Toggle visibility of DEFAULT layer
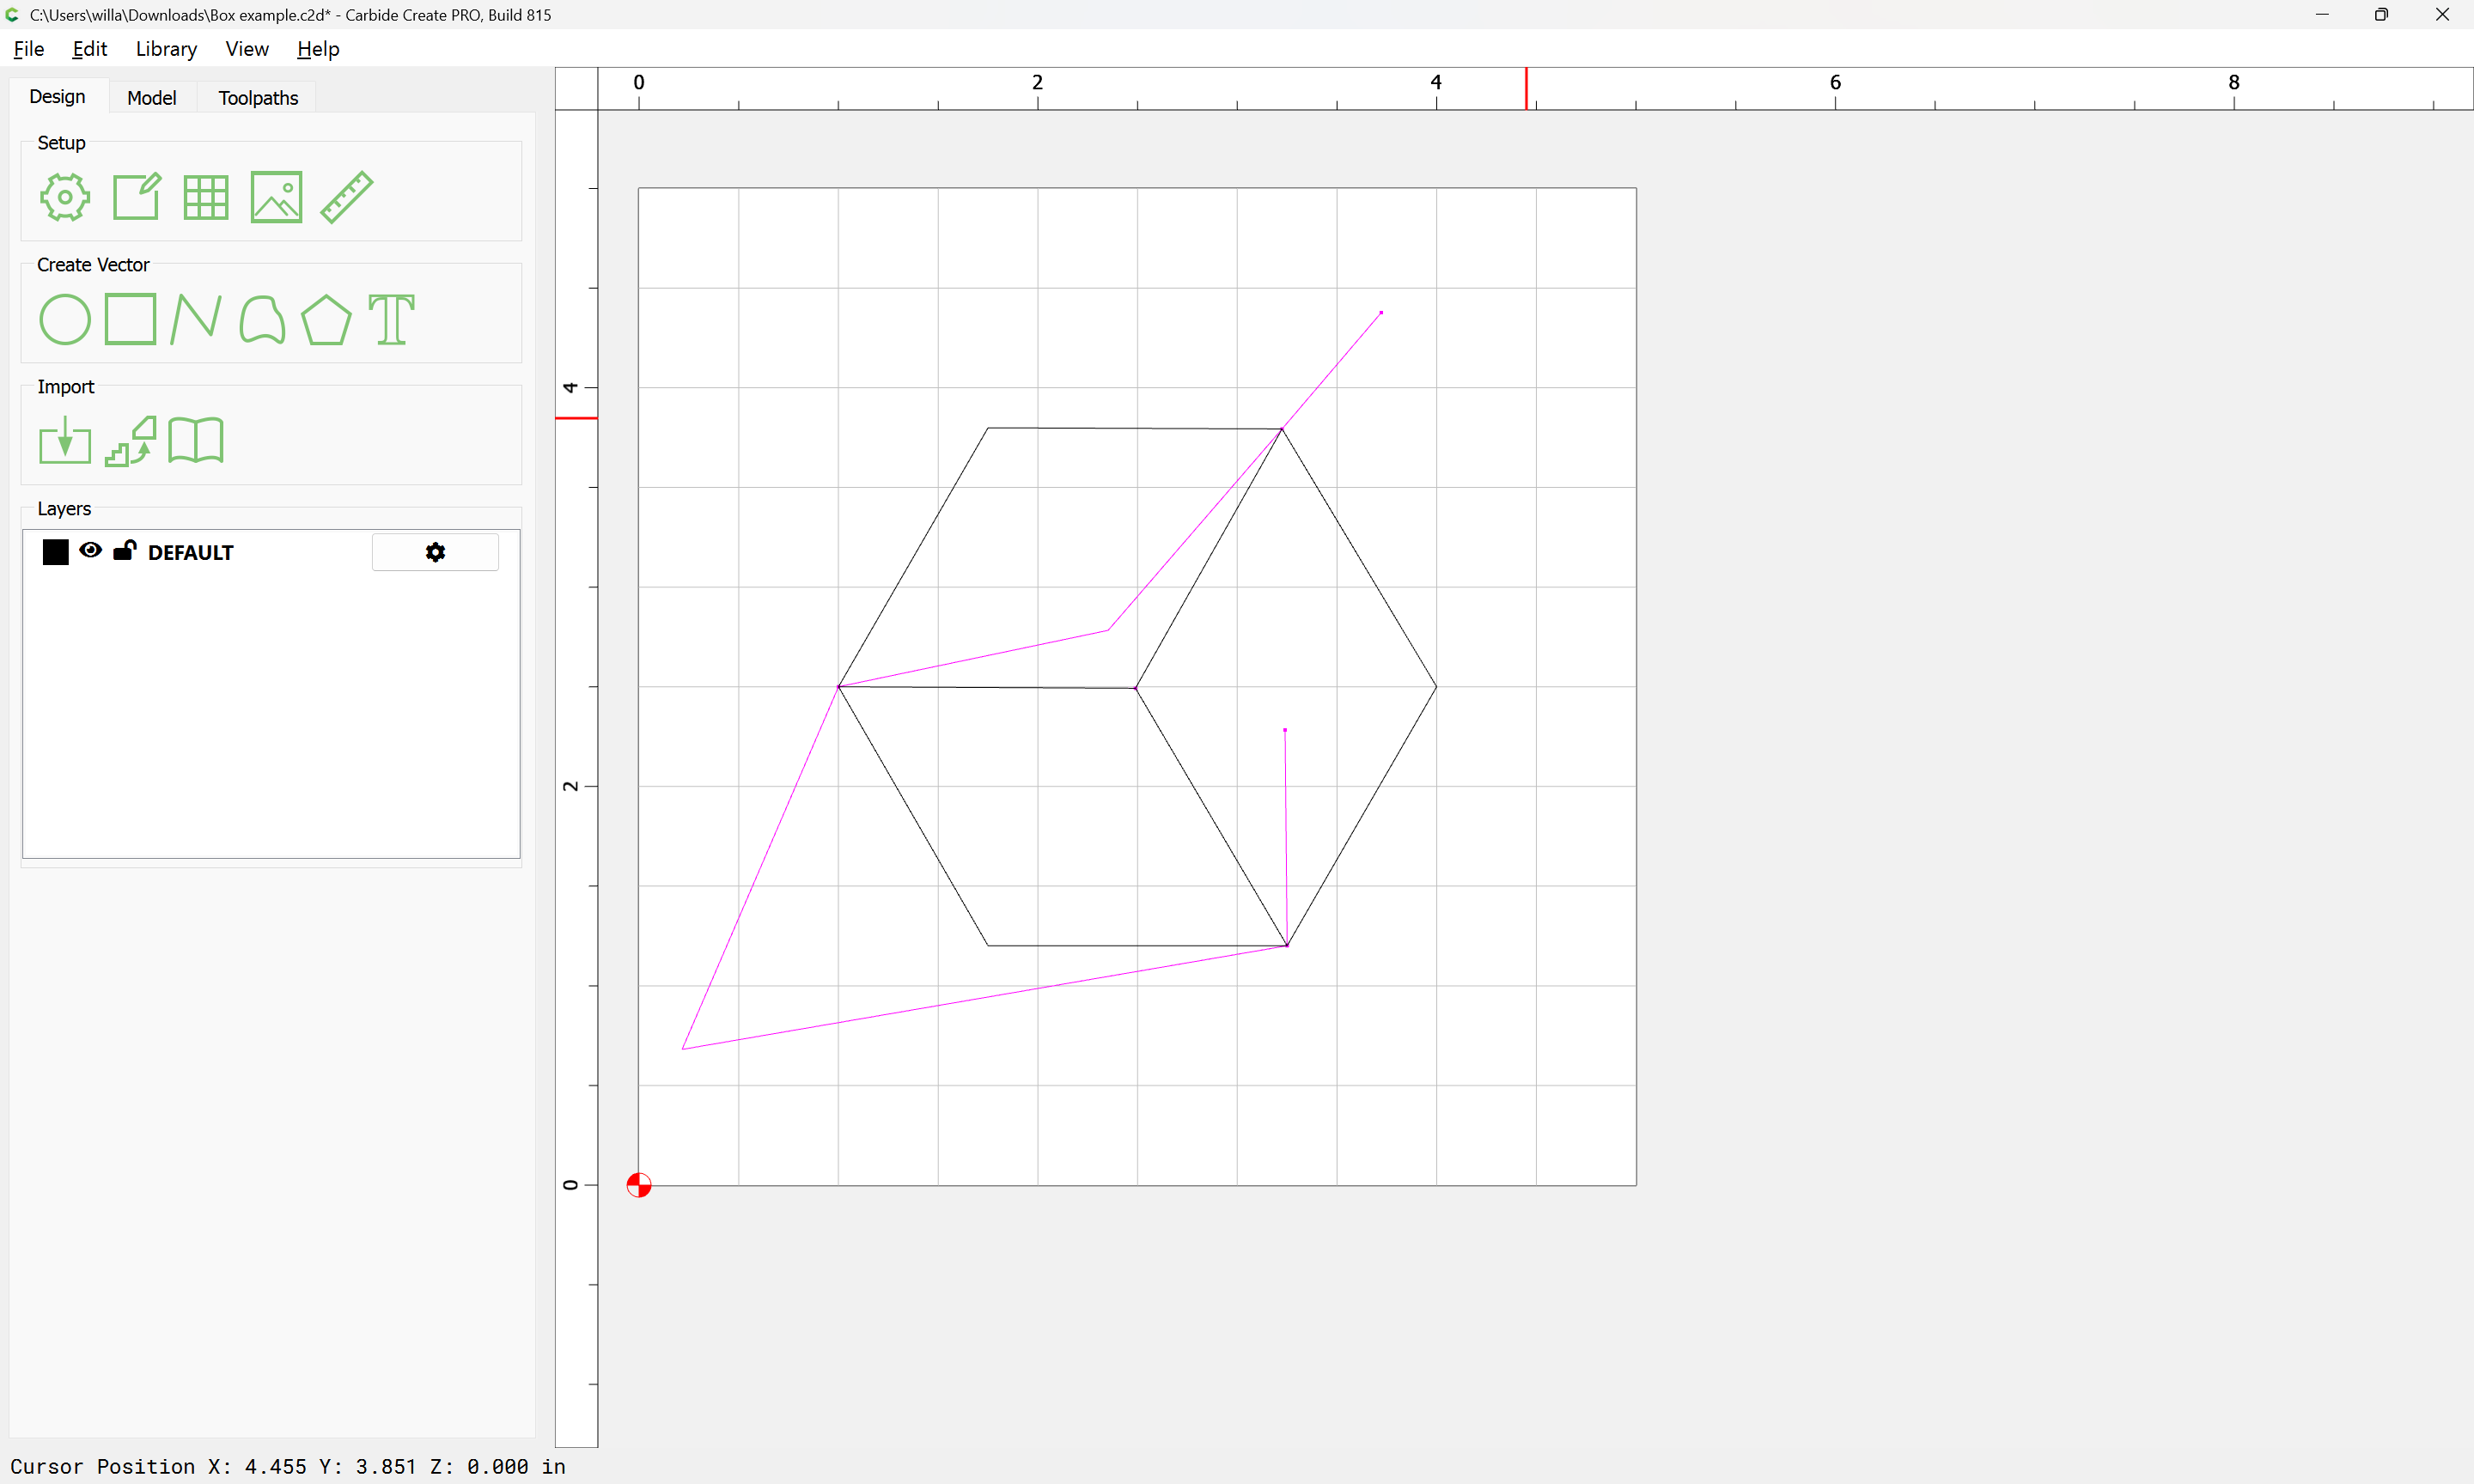Viewport: 2474px width, 1484px height. tap(90, 550)
